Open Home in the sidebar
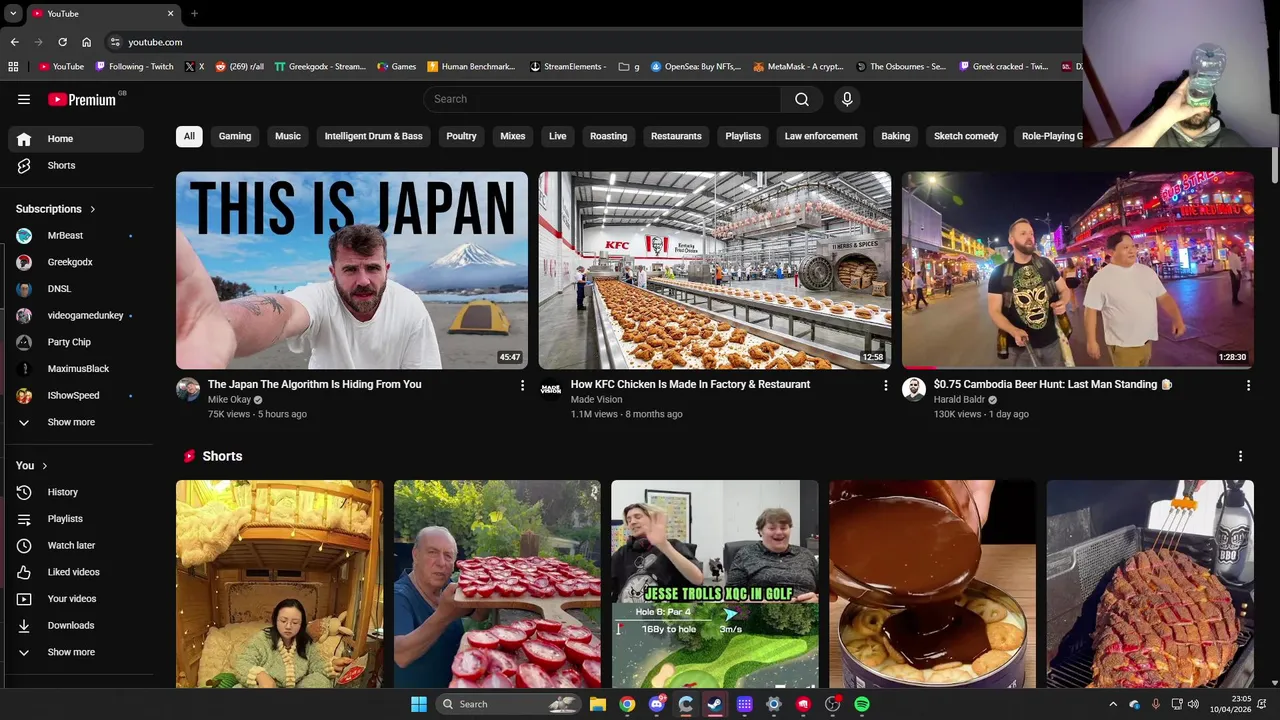The width and height of the screenshot is (1280, 720). coord(76,139)
